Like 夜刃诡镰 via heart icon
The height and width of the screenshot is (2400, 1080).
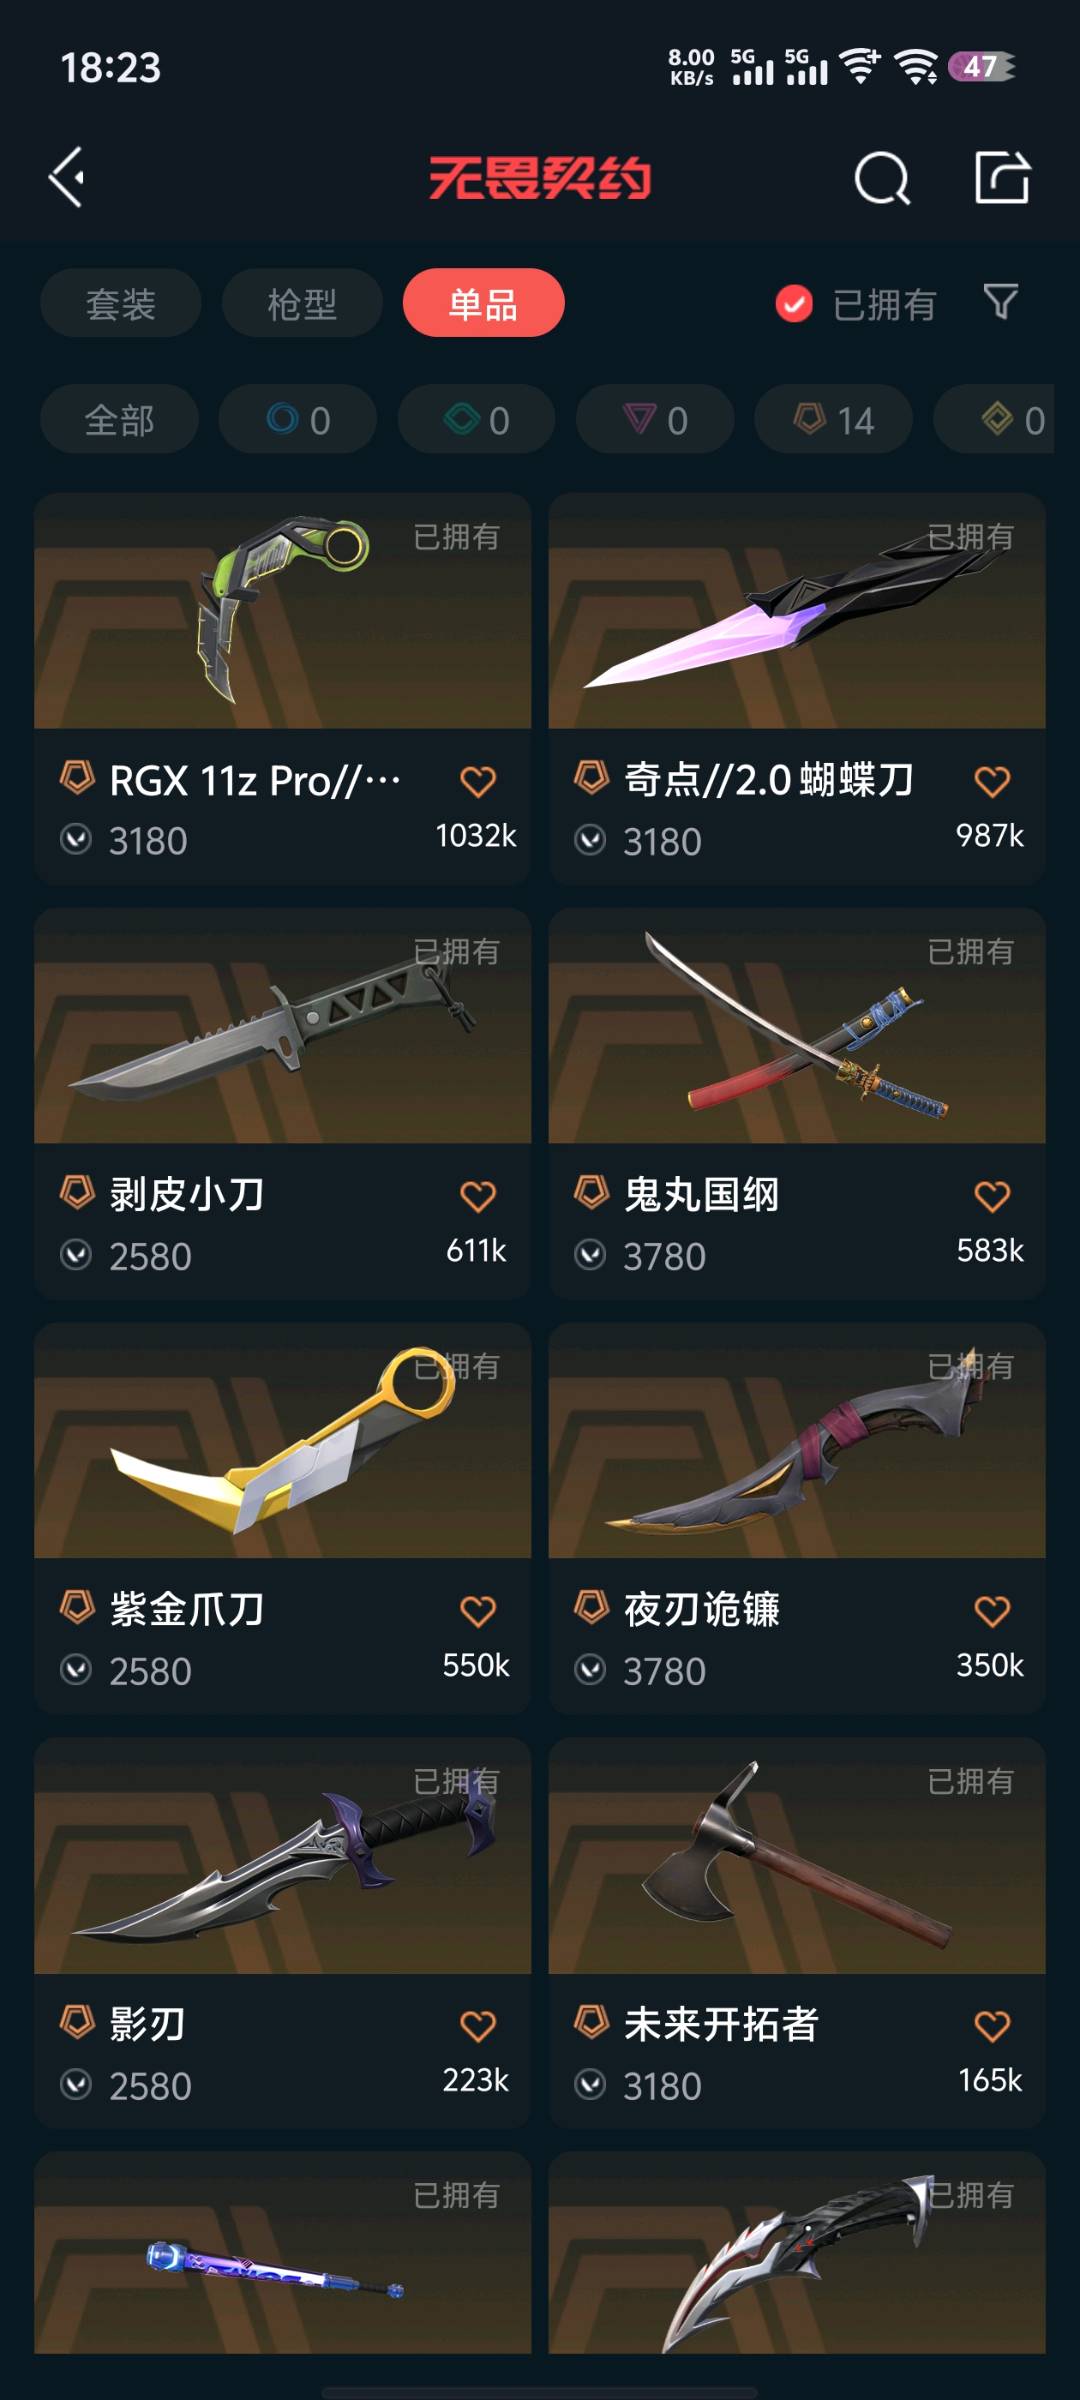(x=992, y=1611)
